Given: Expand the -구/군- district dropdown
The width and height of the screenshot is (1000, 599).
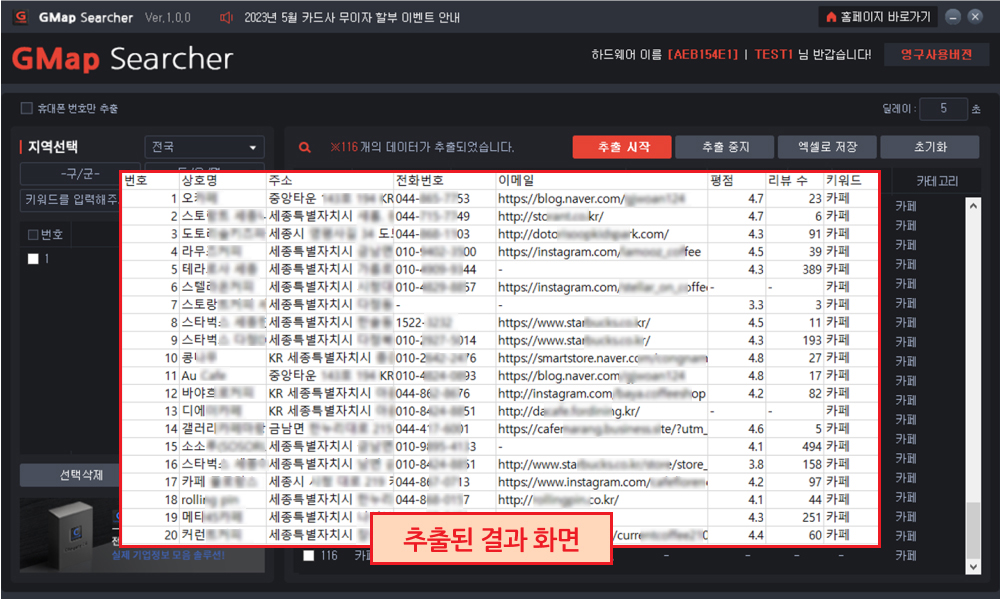Looking at the screenshot, I should 79,173.
